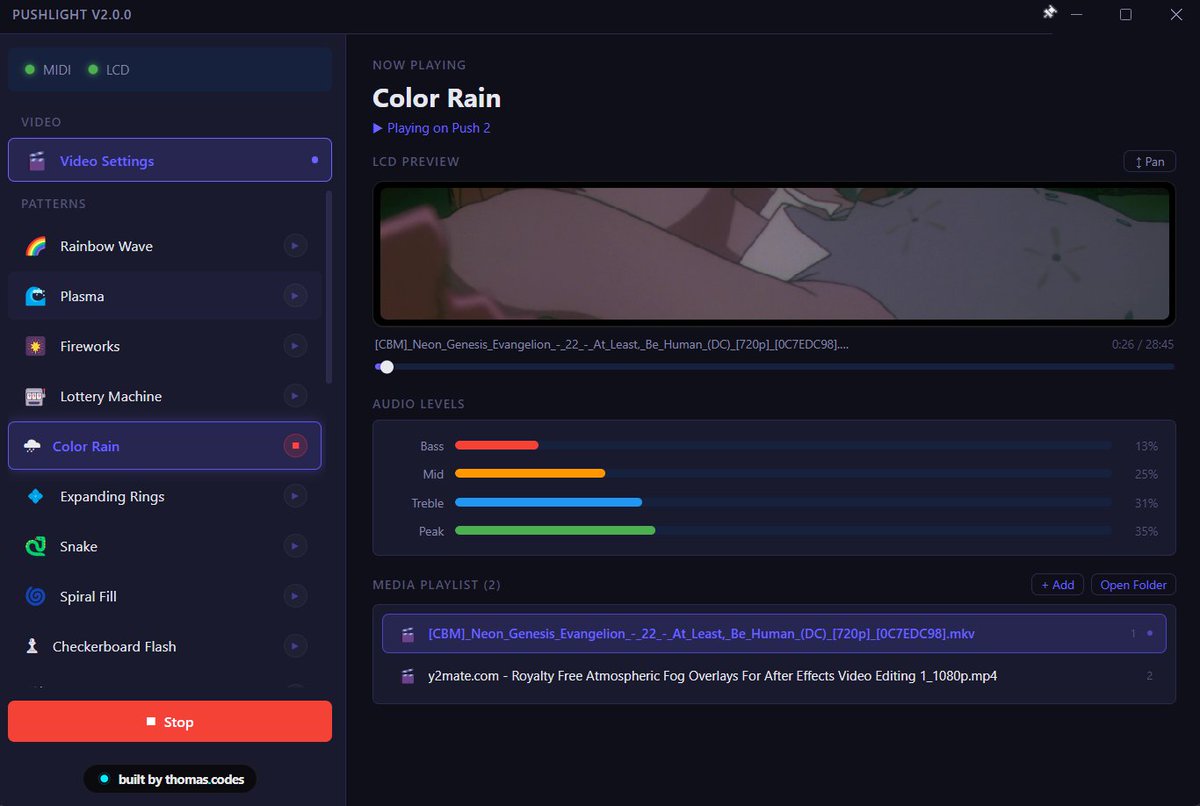This screenshot has width=1200, height=806.
Task: Click the Media Playlist (2) heading
Action: pyautogui.click(x=437, y=585)
